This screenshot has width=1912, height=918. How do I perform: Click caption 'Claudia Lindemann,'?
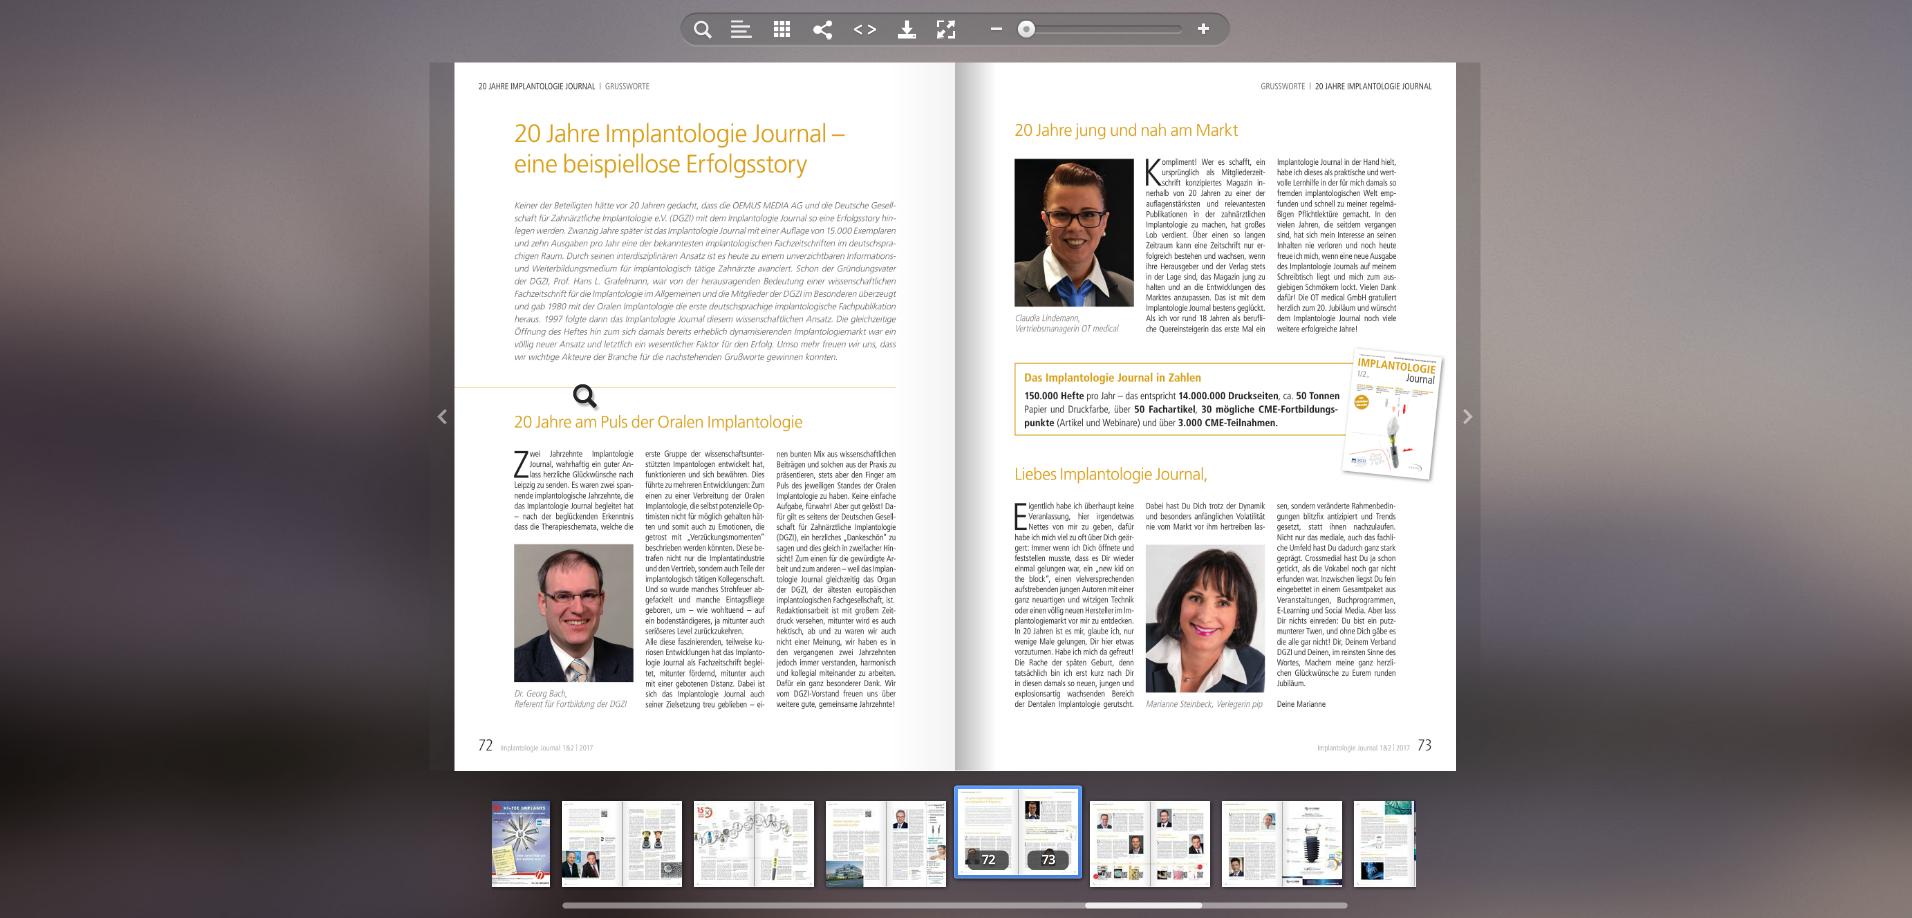point(1047,318)
